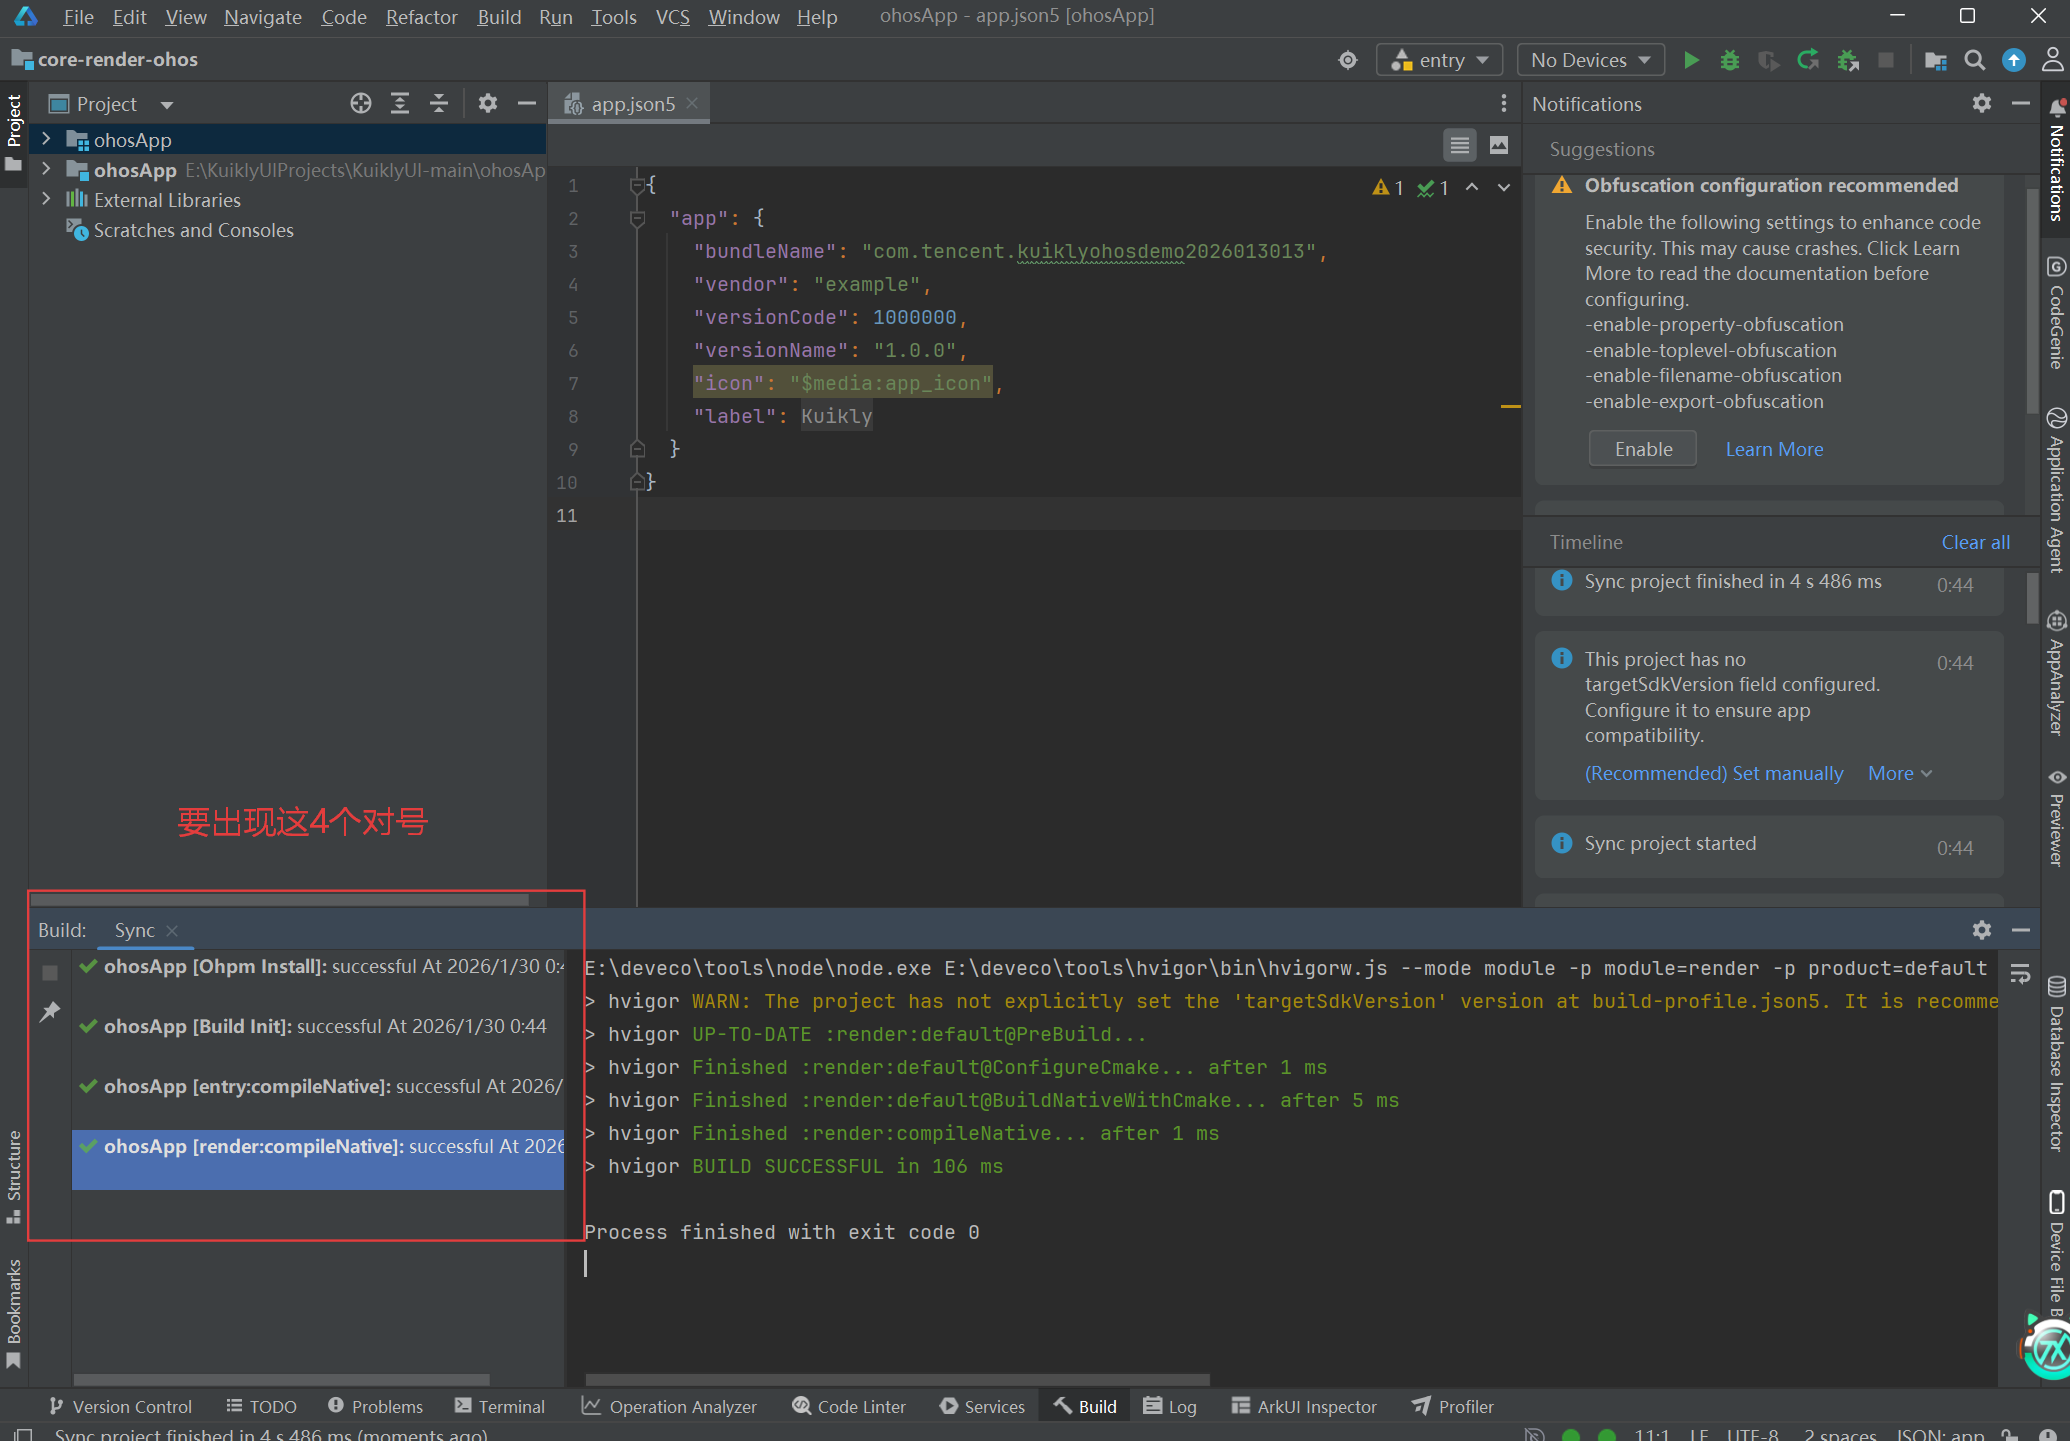The width and height of the screenshot is (2070, 1441).
Task: Select ohosApp Build Init result row
Action: 324,1027
